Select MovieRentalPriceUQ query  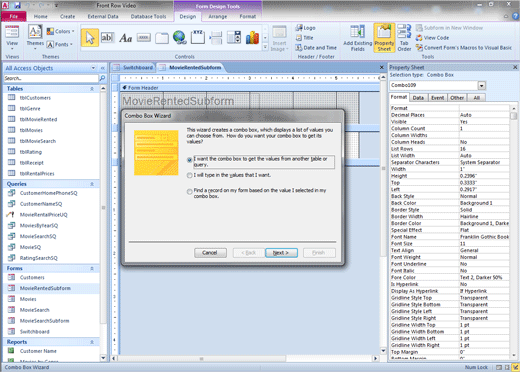[x=43, y=215]
